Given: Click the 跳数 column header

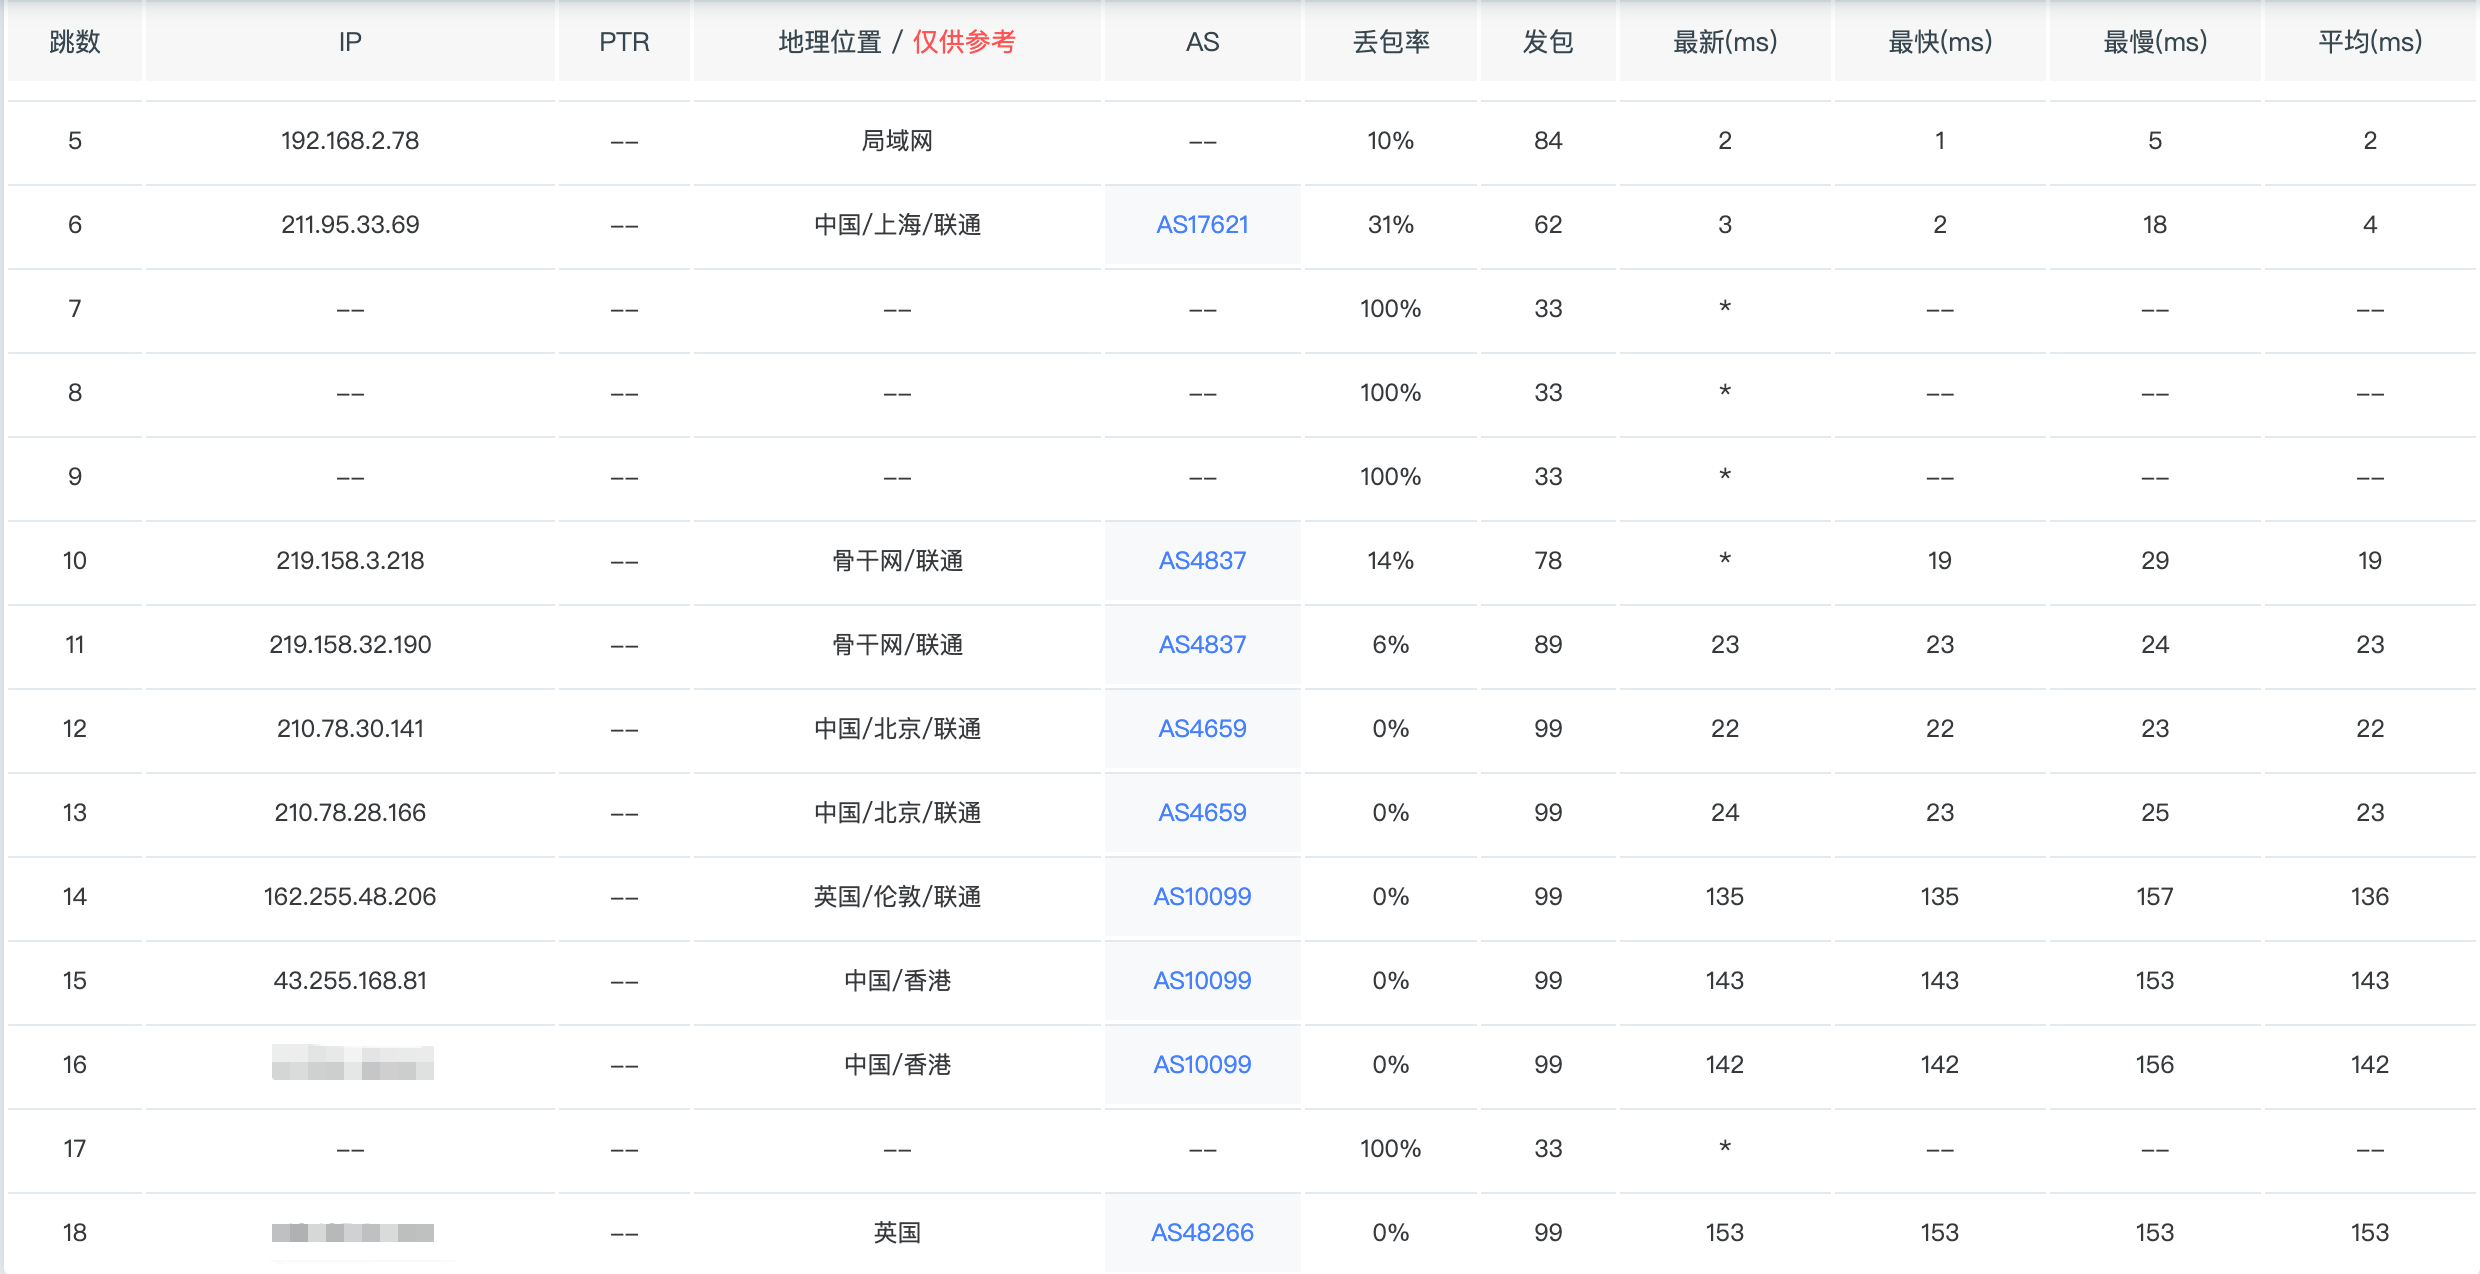Looking at the screenshot, I should coord(75,42).
